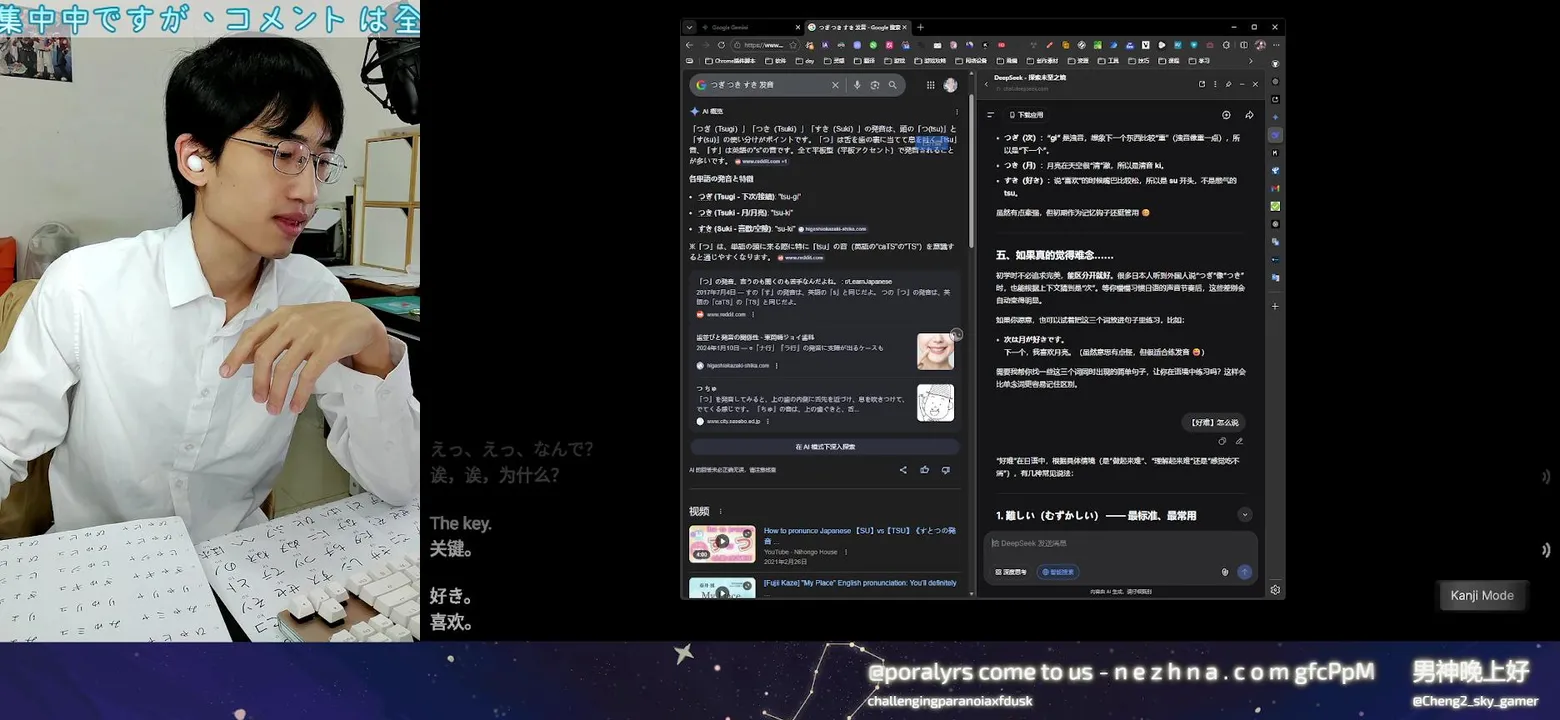Open browser sidebar settings gear icon
Viewport: 1560px width, 720px height.
pos(1275,590)
